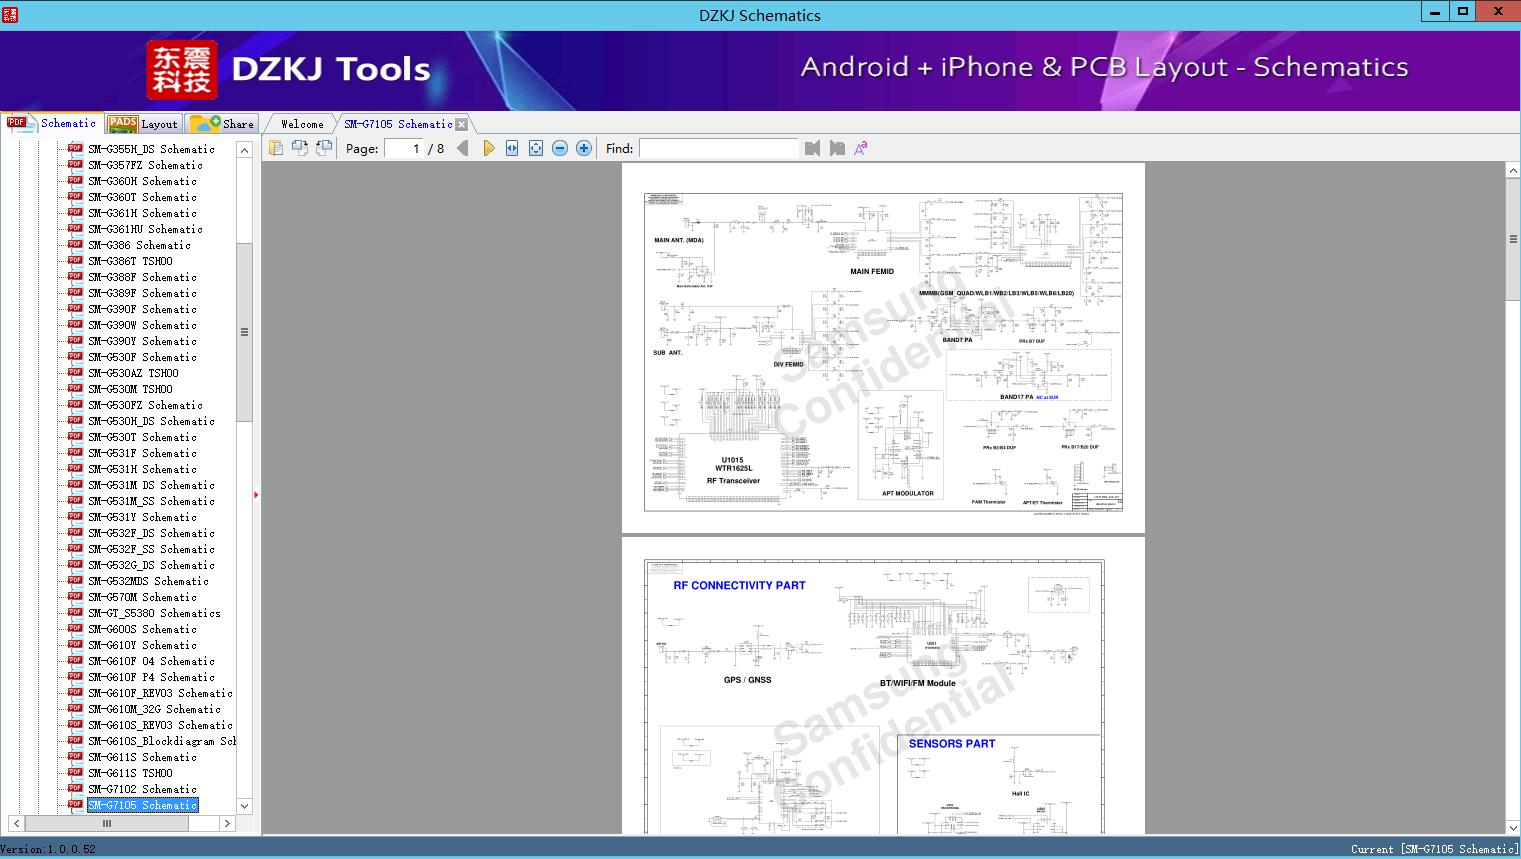
Task: Find next search result
Action: tap(837, 148)
